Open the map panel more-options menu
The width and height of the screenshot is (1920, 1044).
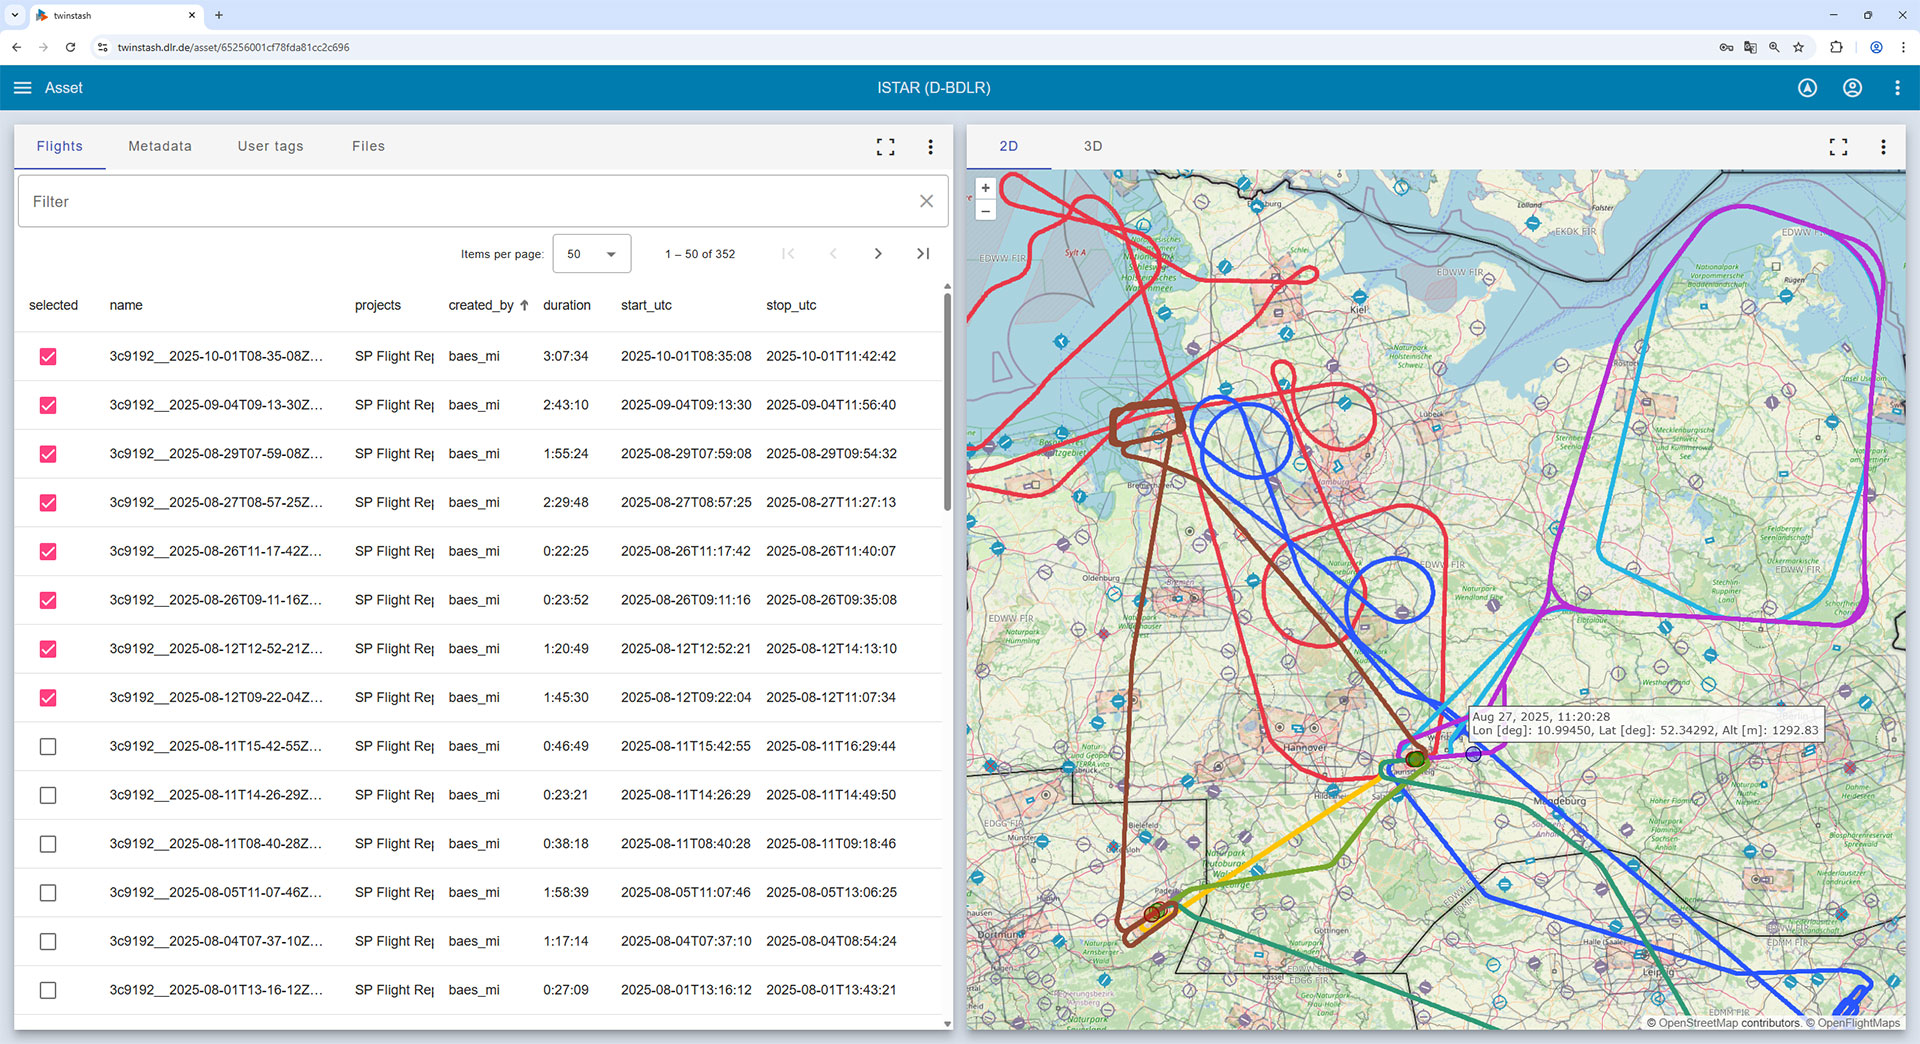tap(1883, 147)
